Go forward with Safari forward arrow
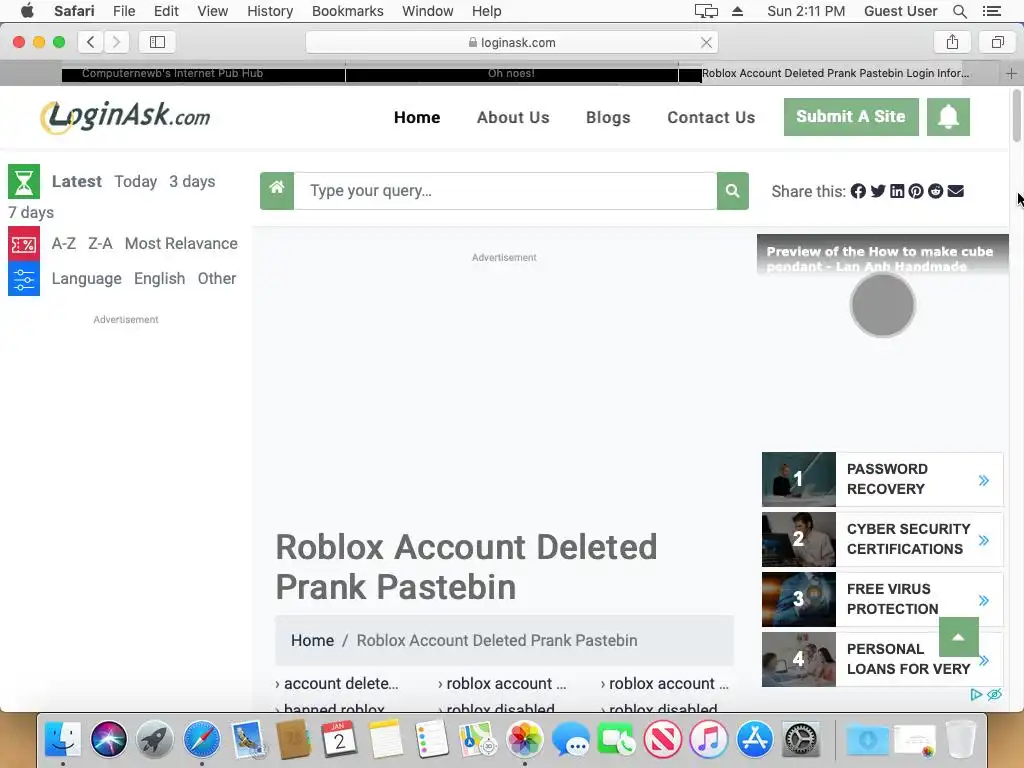Viewport: 1024px width, 768px height. pyautogui.click(x=116, y=42)
